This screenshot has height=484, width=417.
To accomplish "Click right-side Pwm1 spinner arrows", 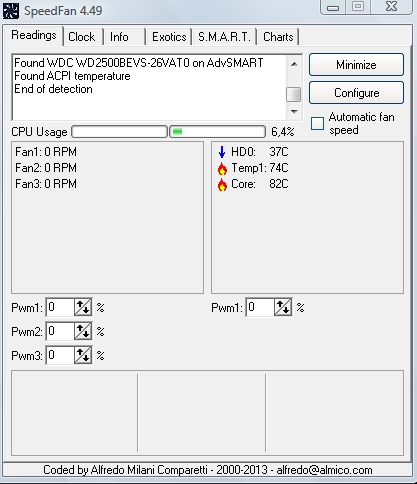I will (x=283, y=307).
